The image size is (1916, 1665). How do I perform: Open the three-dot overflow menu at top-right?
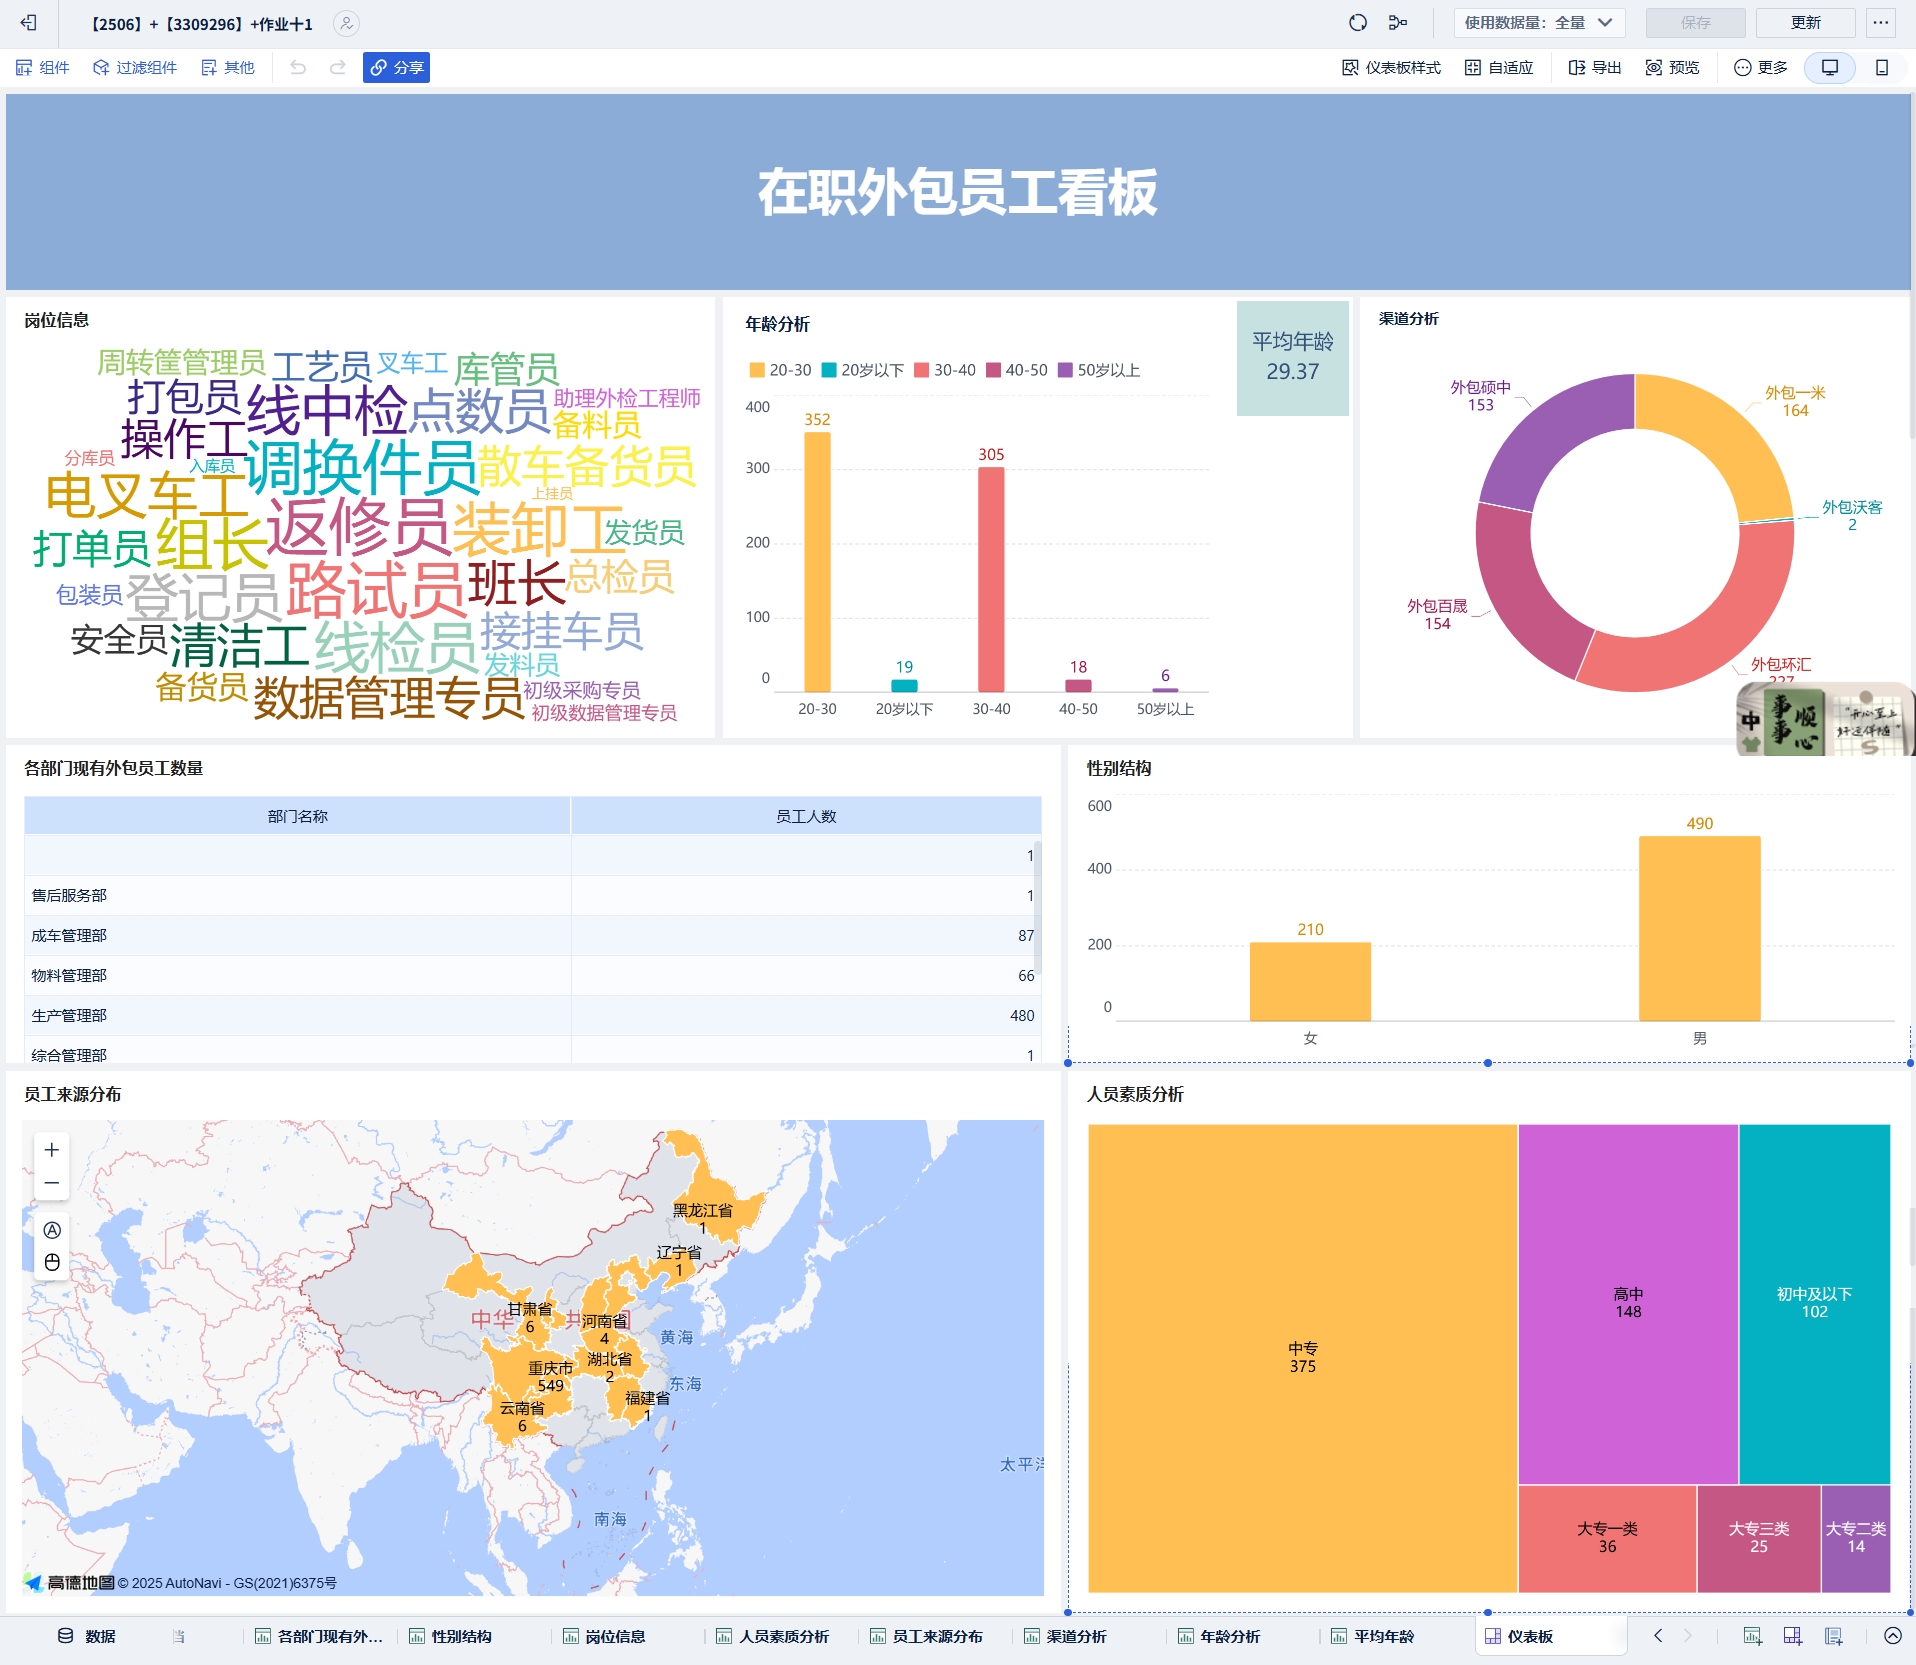pos(1881,23)
